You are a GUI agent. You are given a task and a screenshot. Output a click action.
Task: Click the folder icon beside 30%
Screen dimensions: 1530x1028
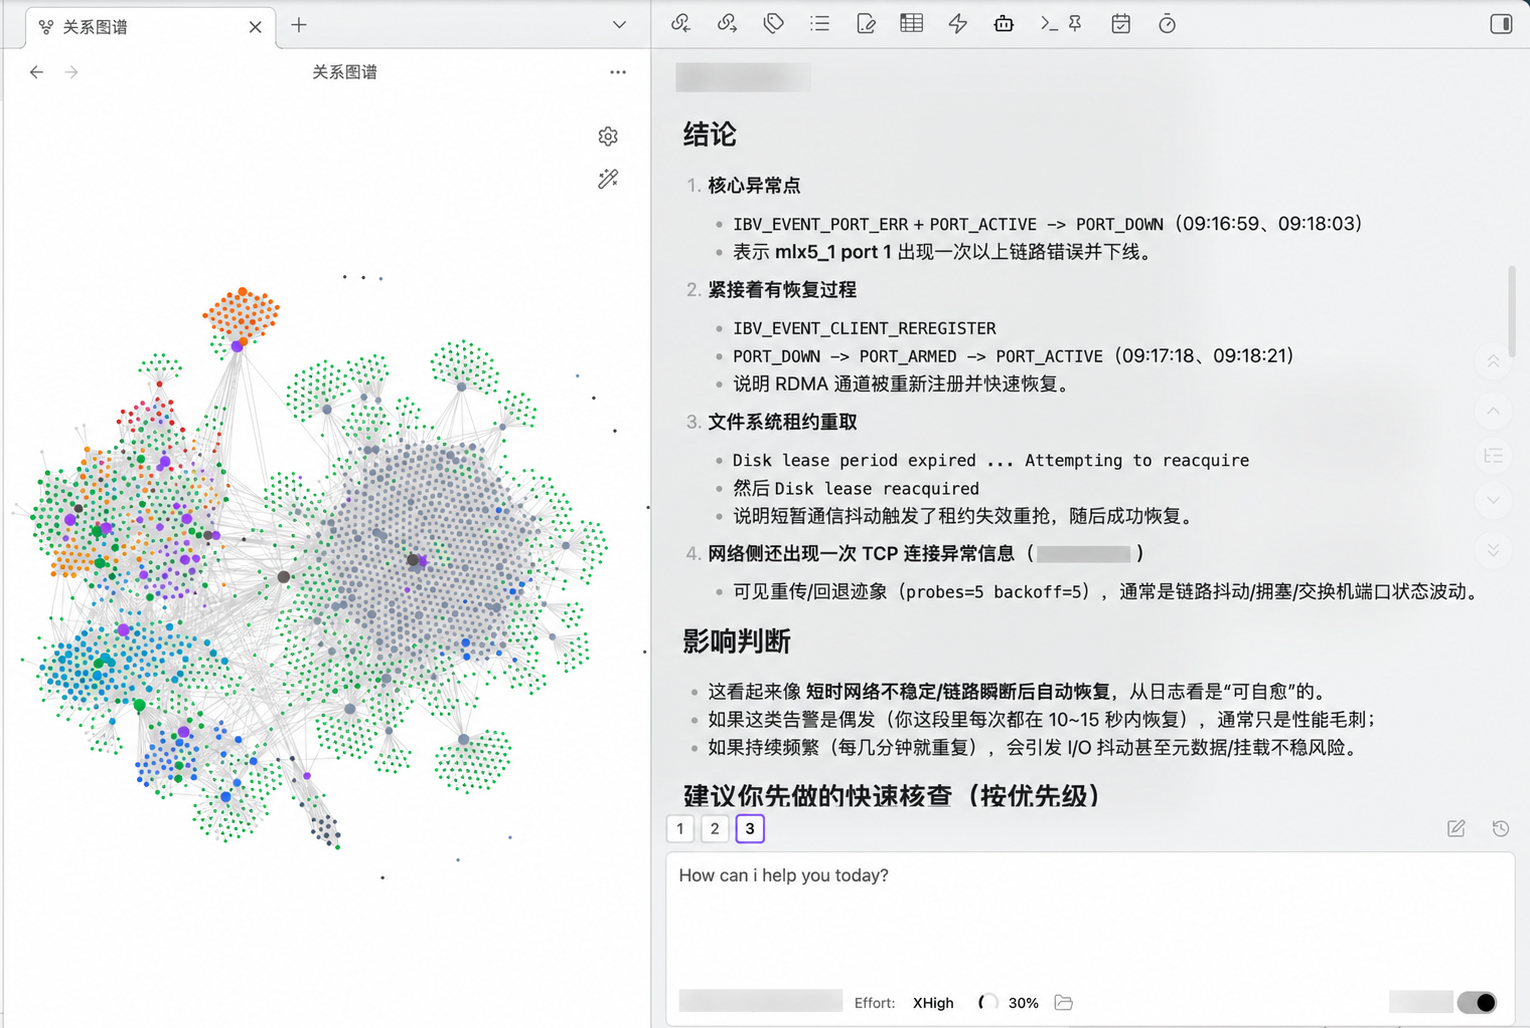click(1064, 1002)
